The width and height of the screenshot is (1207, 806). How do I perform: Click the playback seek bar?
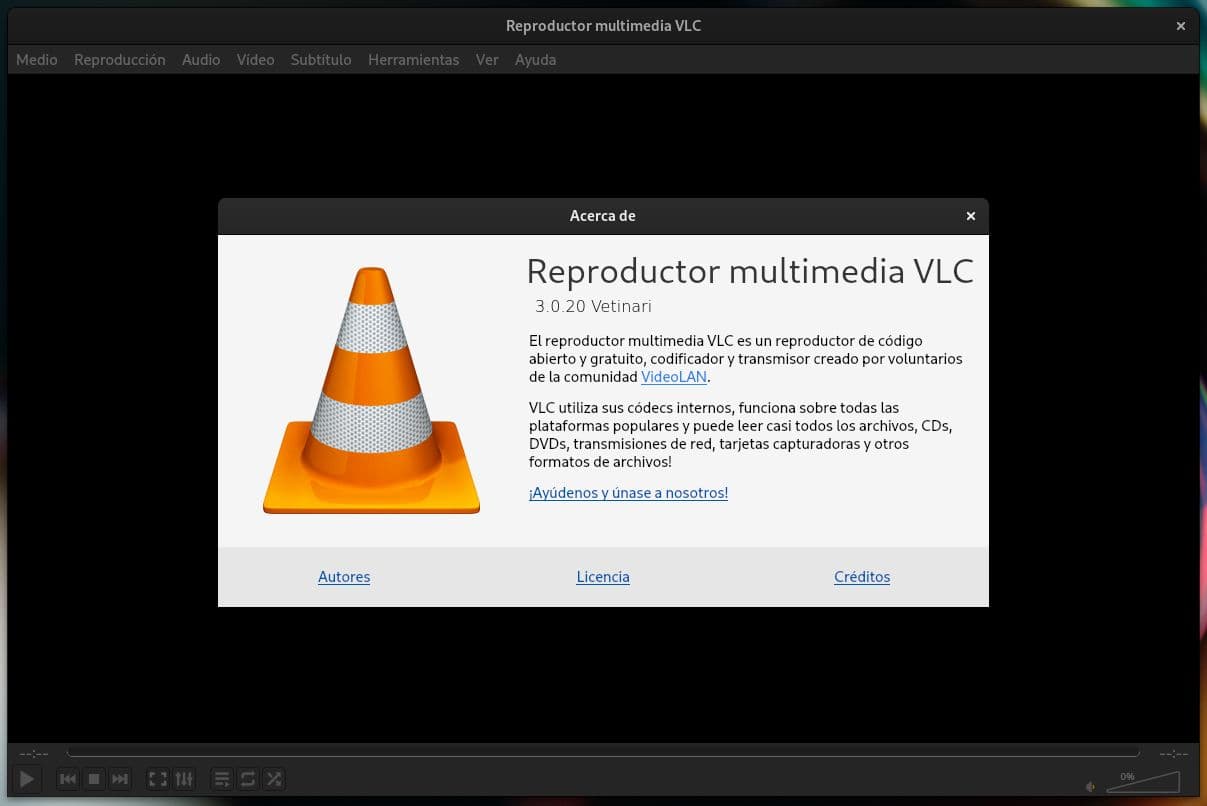click(603, 753)
